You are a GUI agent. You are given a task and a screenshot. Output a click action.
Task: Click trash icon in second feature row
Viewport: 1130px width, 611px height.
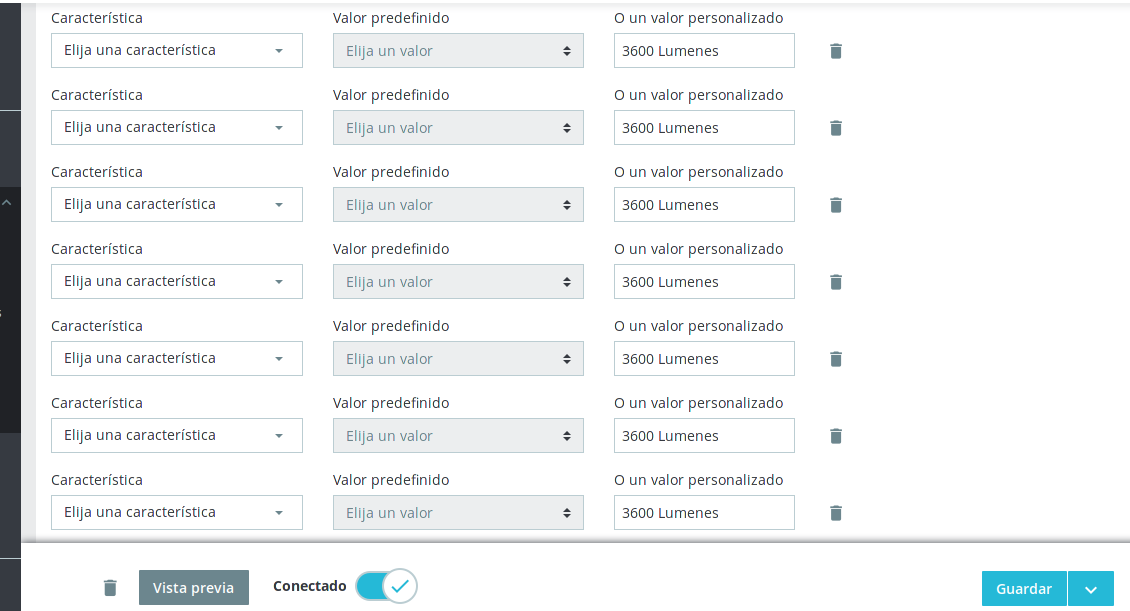836,128
